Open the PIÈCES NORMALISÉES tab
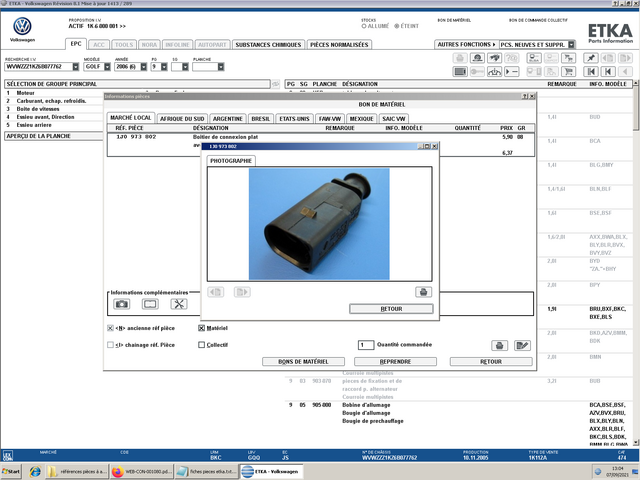 tap(339, 44)
